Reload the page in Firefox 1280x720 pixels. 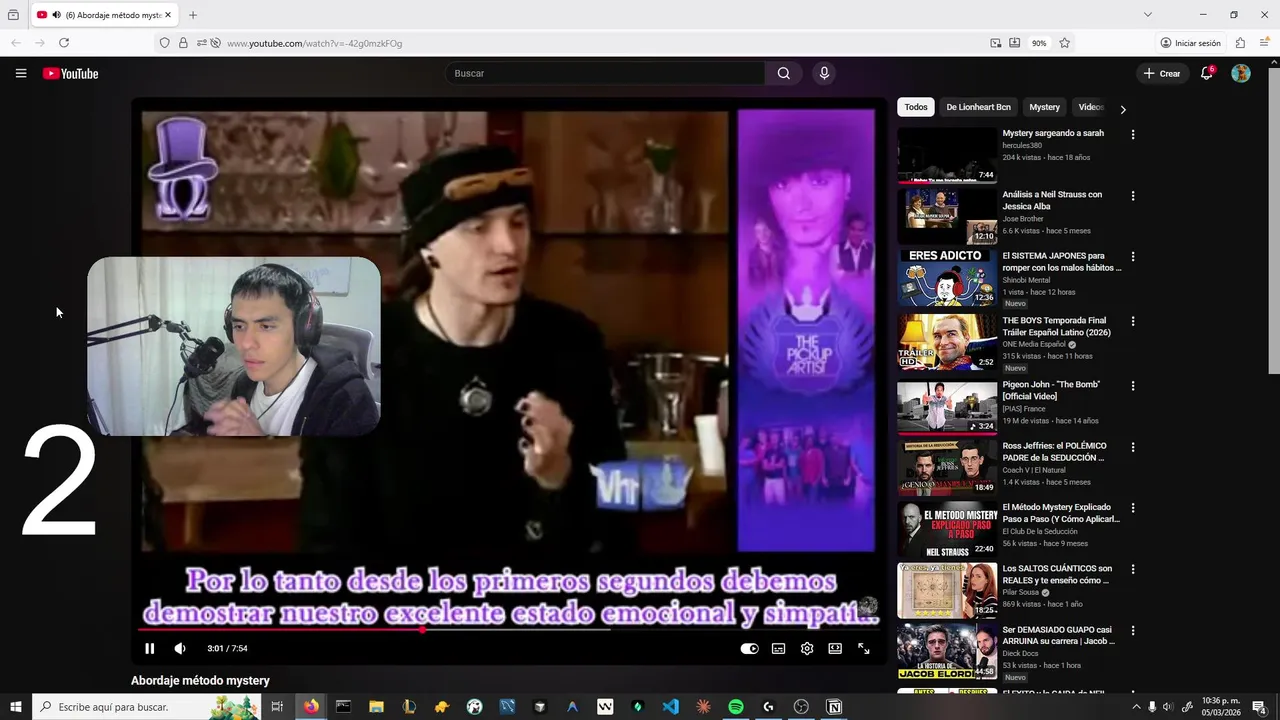tap(64, 43)
